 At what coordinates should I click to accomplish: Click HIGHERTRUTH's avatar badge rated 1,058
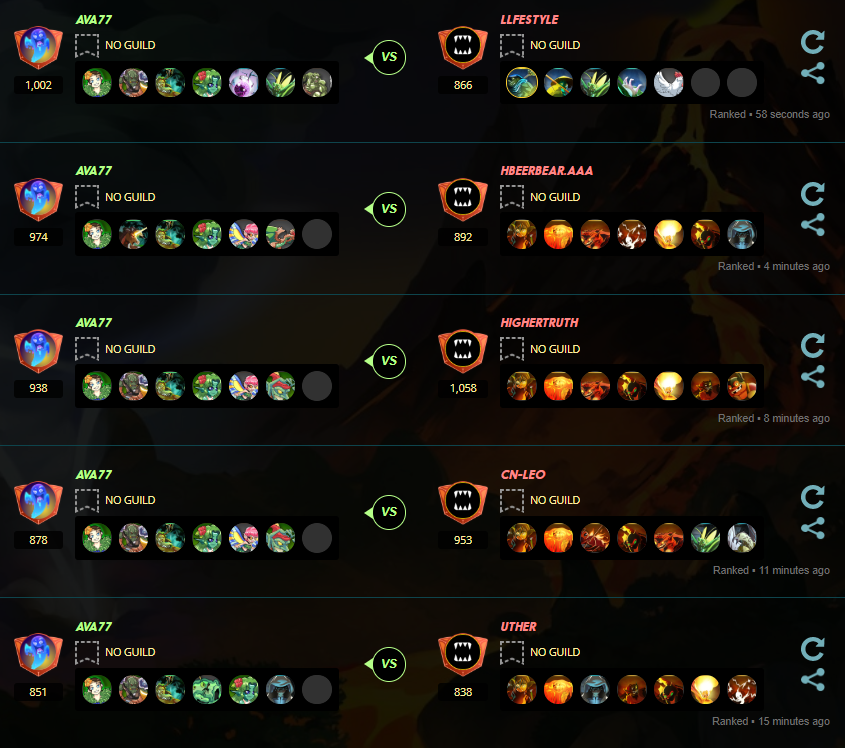click(463, 351)
